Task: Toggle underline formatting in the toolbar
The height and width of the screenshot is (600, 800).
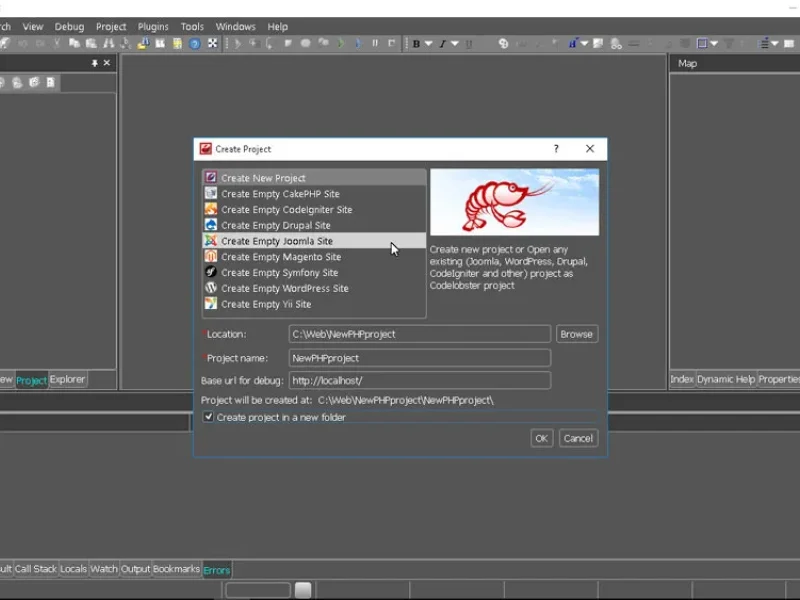Action: click(469, 43)
